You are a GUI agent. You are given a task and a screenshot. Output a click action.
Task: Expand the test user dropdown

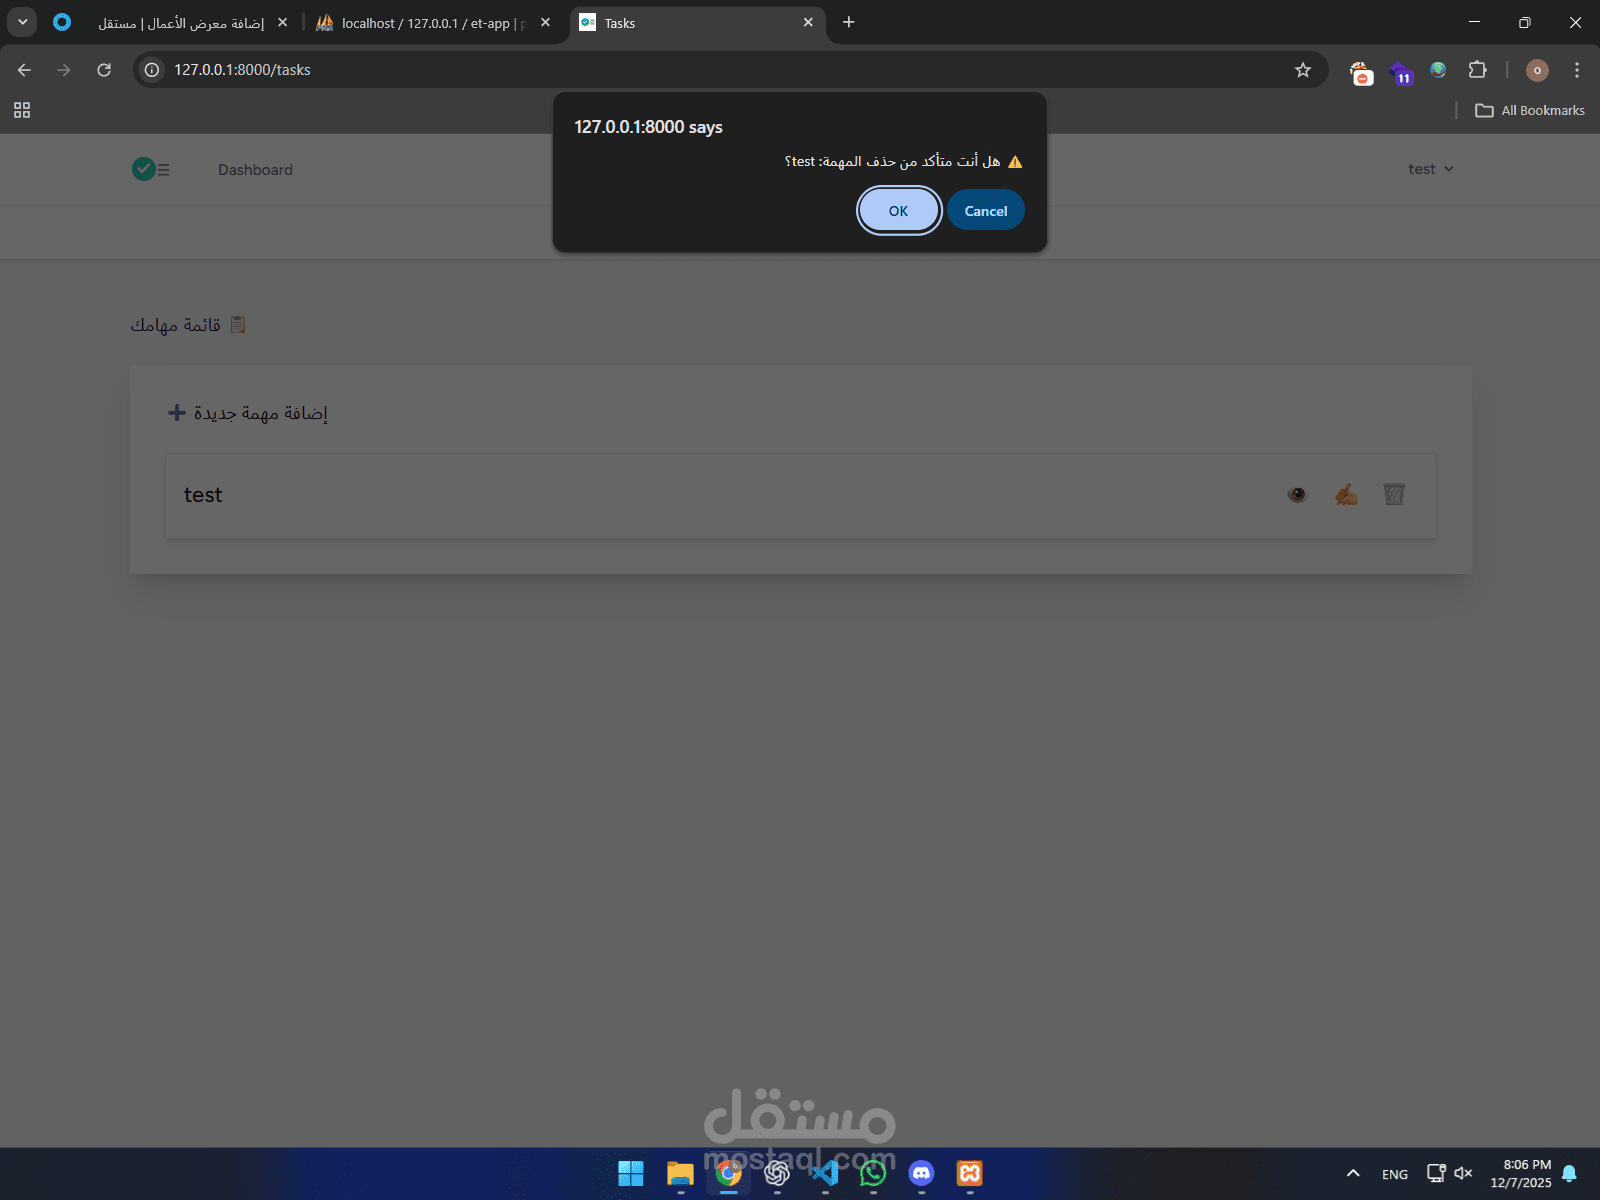click(1430, 169)
